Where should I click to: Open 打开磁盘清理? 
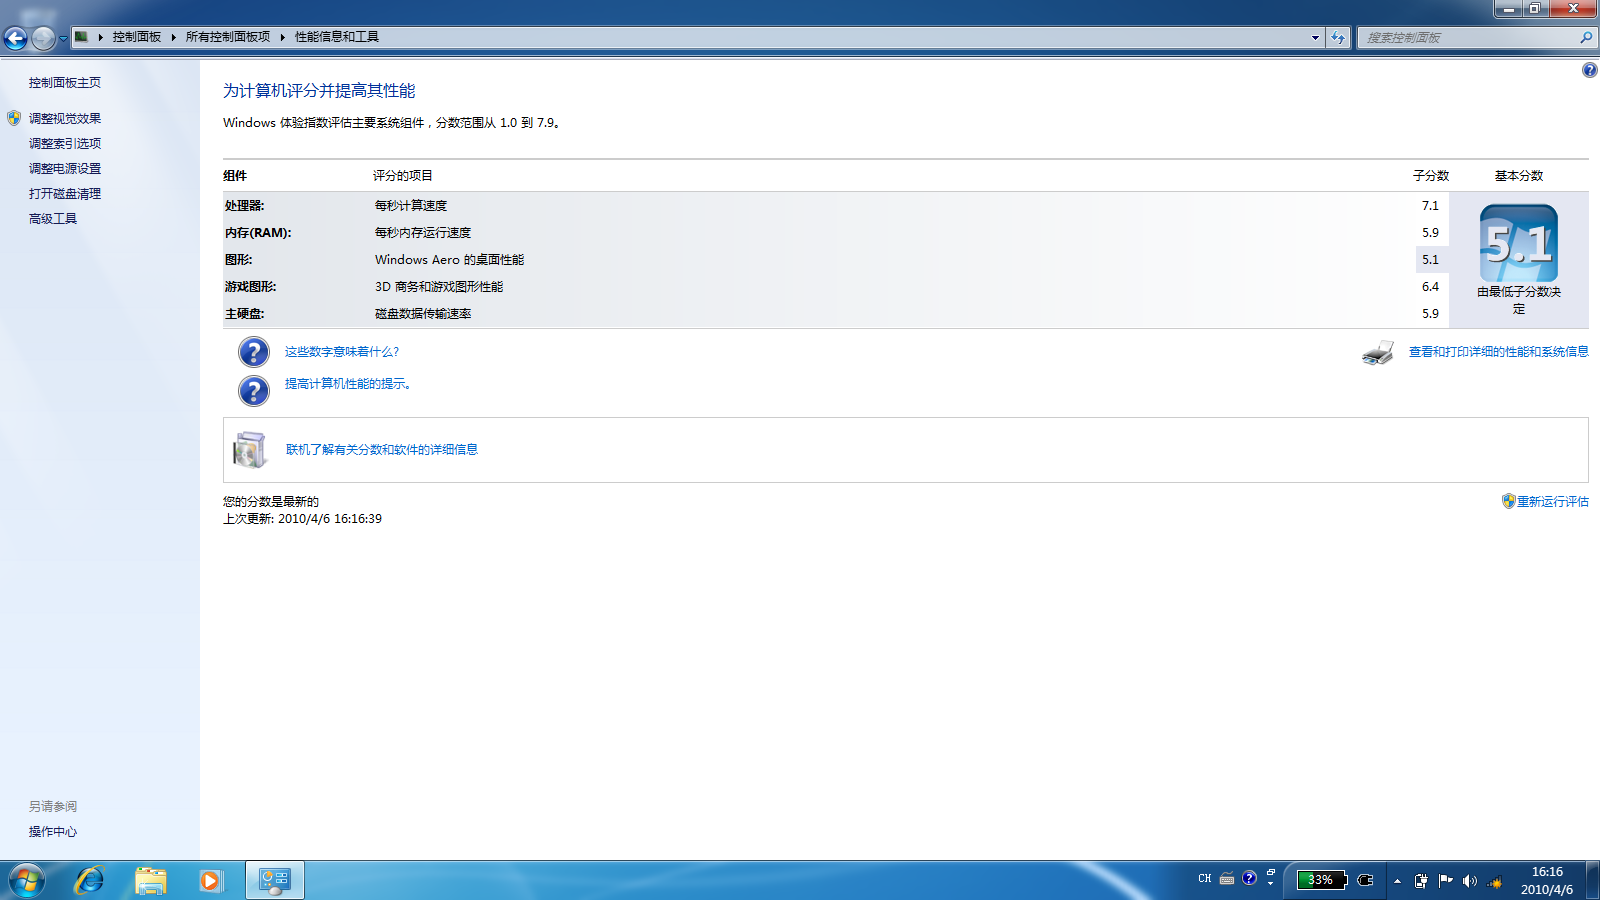pos(65,194)
